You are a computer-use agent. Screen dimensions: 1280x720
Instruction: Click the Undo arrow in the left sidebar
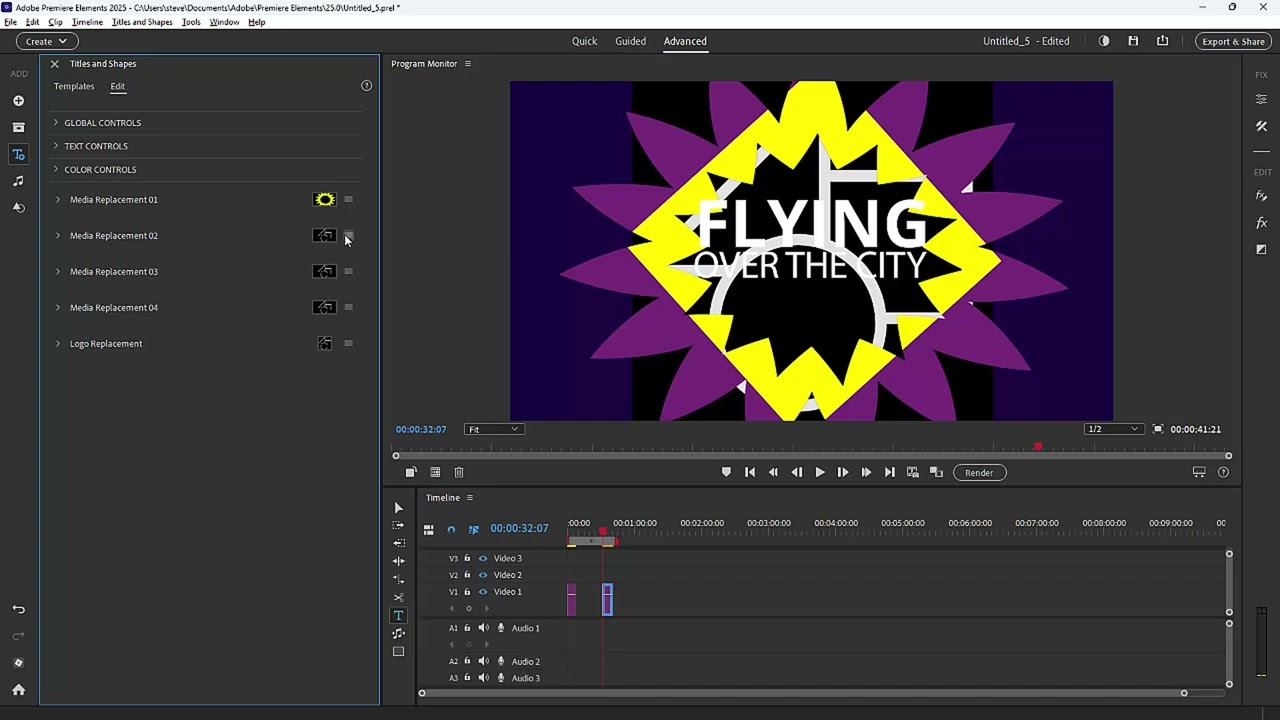(18, 610)
